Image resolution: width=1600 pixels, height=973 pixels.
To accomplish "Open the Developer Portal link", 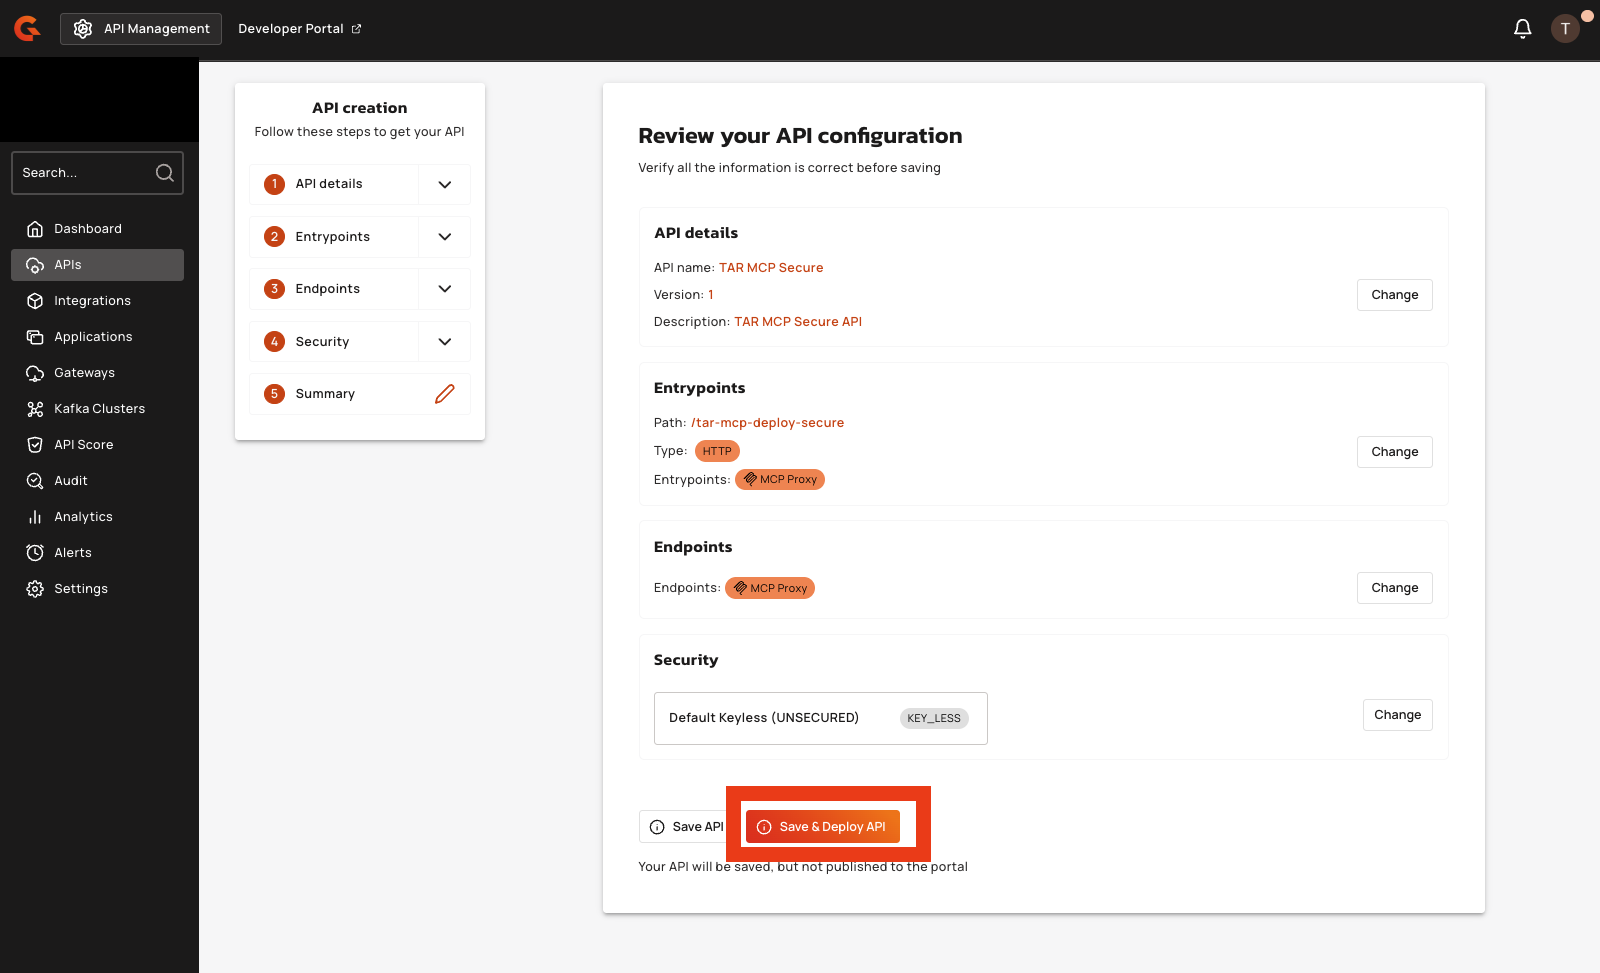I will [x=299, y=29].
